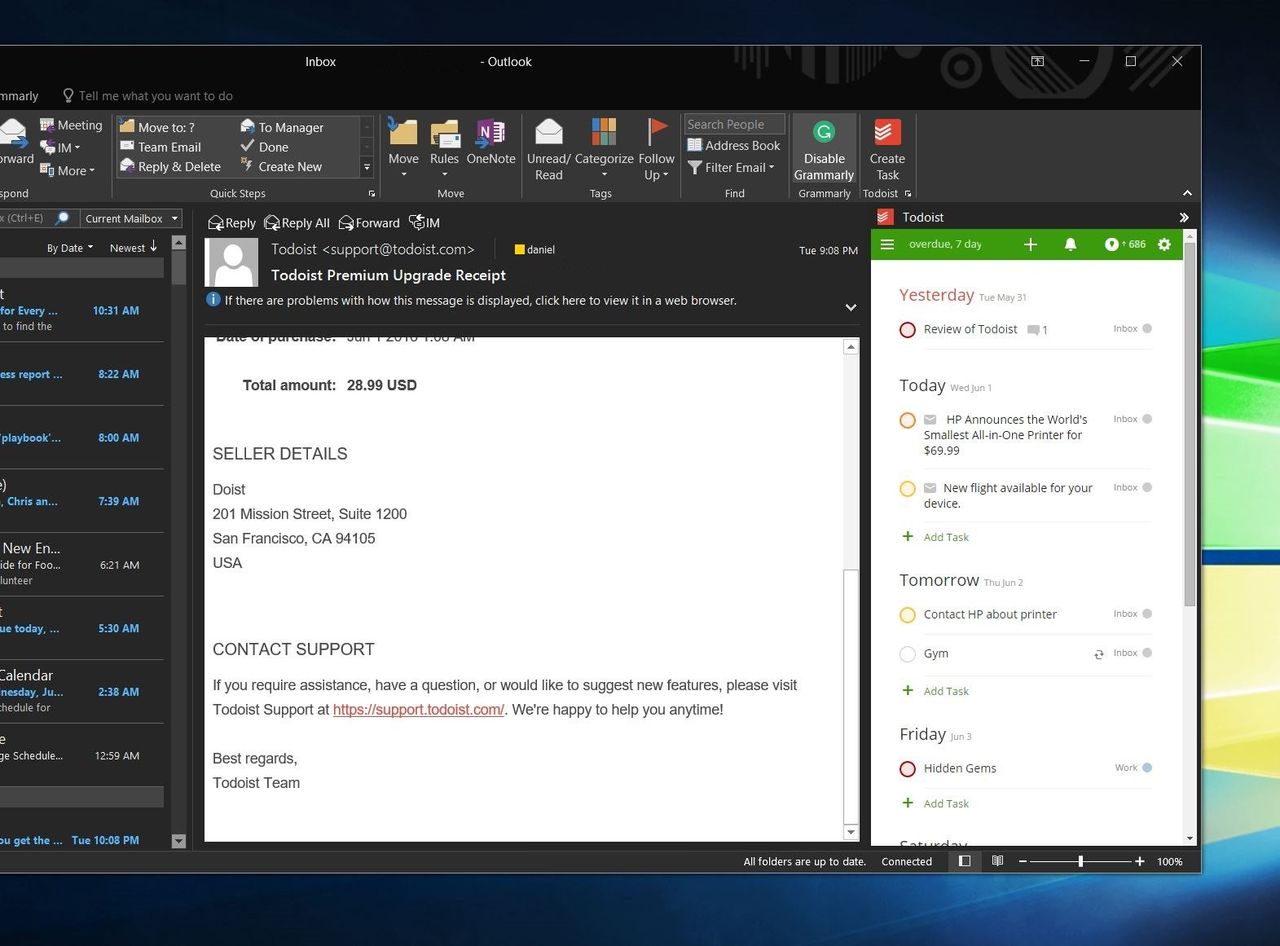Switch to Reading view in status bar
The image size is (1280, 946).
coord(997,861)
